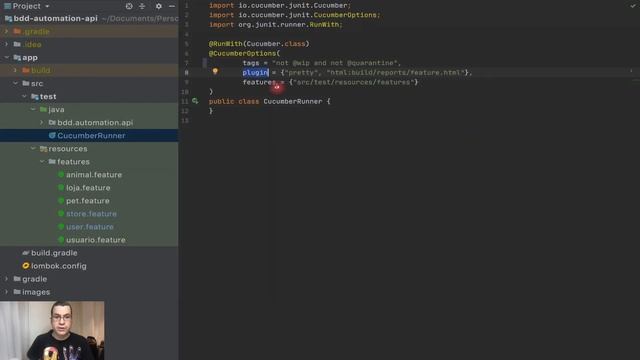The image size is (640, 360).
Task: Expand the .gradle folder
Action: [x=6, y=31]
